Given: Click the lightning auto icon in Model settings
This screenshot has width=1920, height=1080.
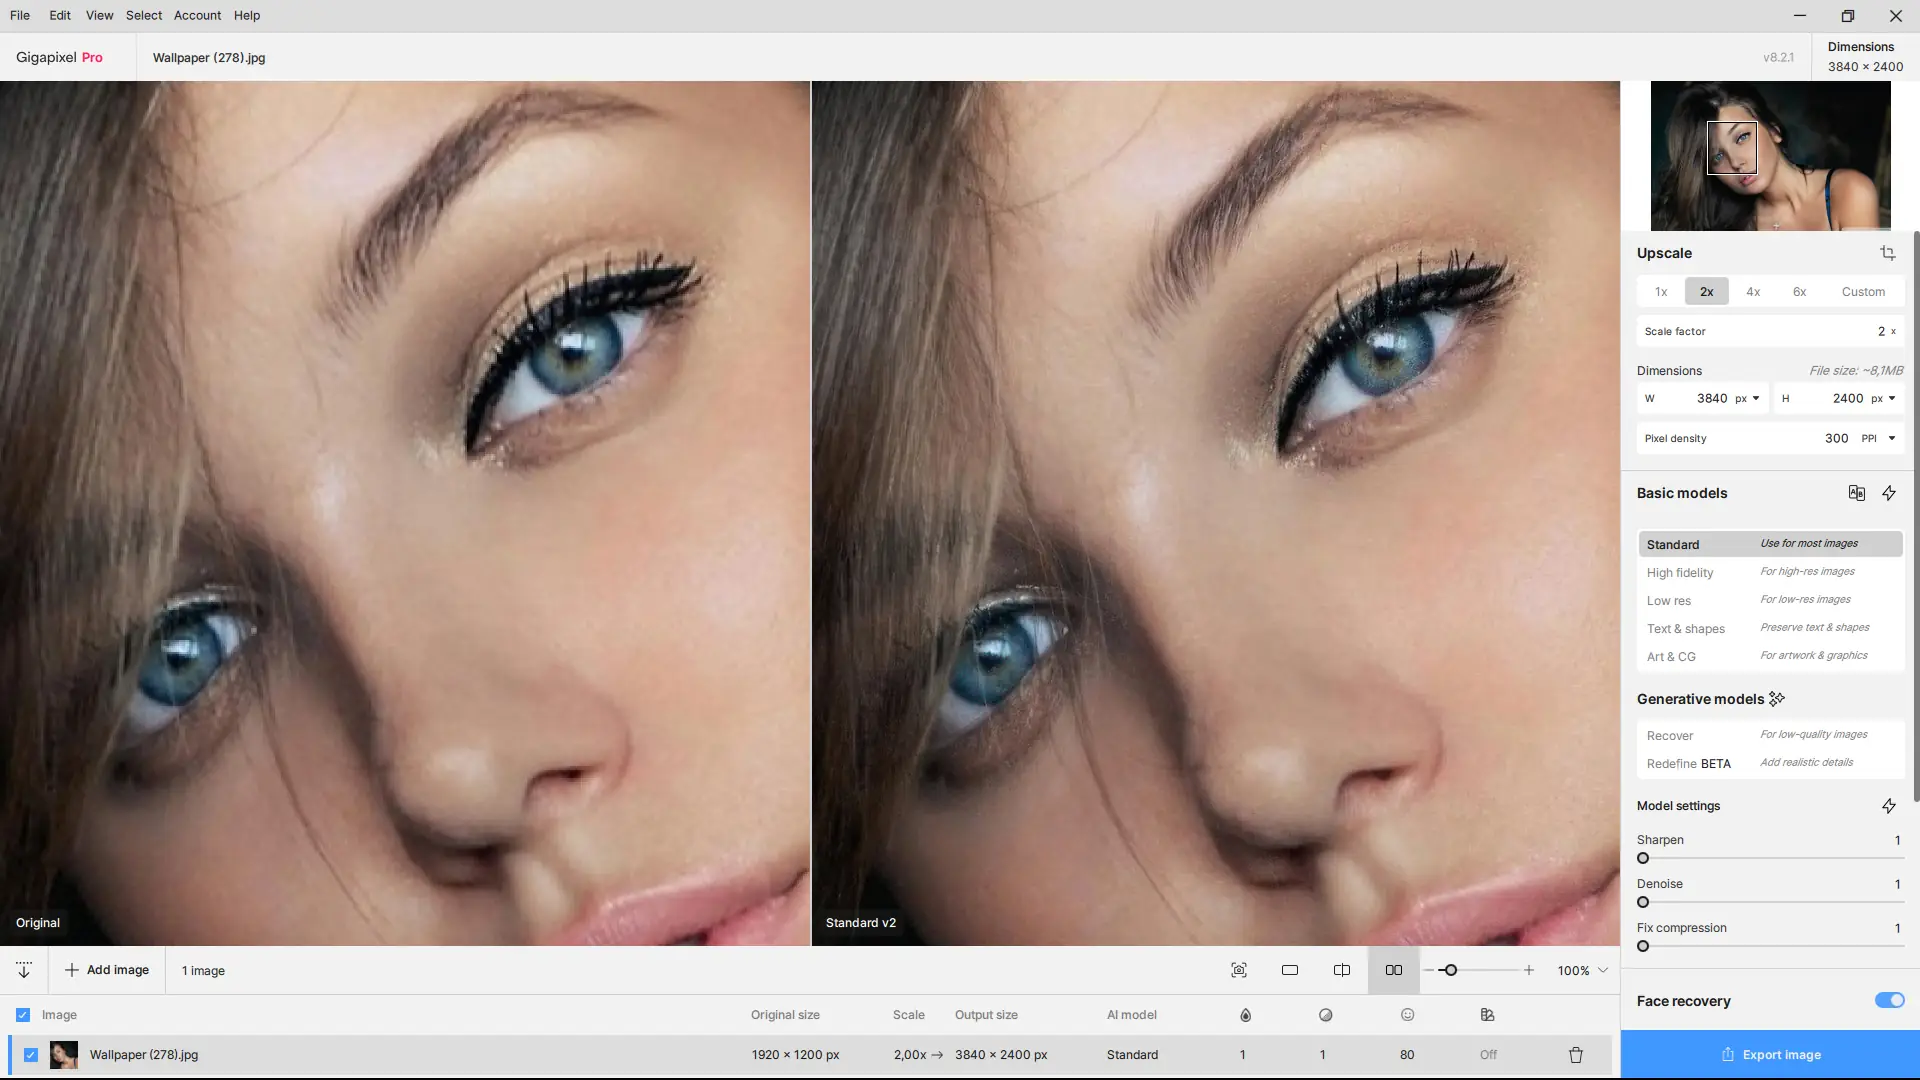Looking at the screenshot, I should (1888, 806).
